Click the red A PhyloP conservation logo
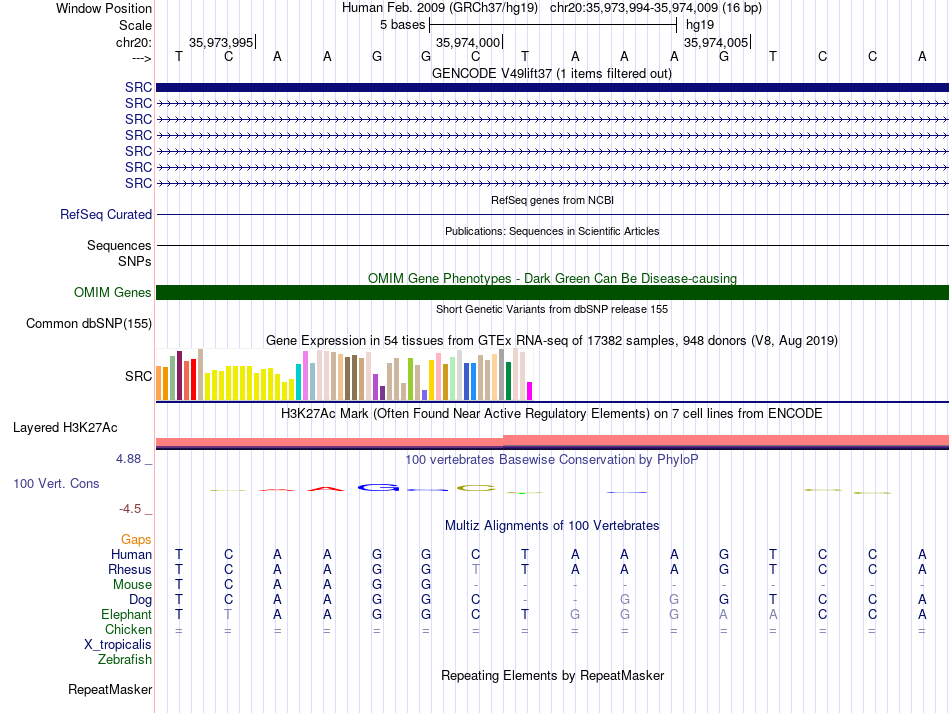The height and width of the screenshot is (713, 950). tap(326, 488)
